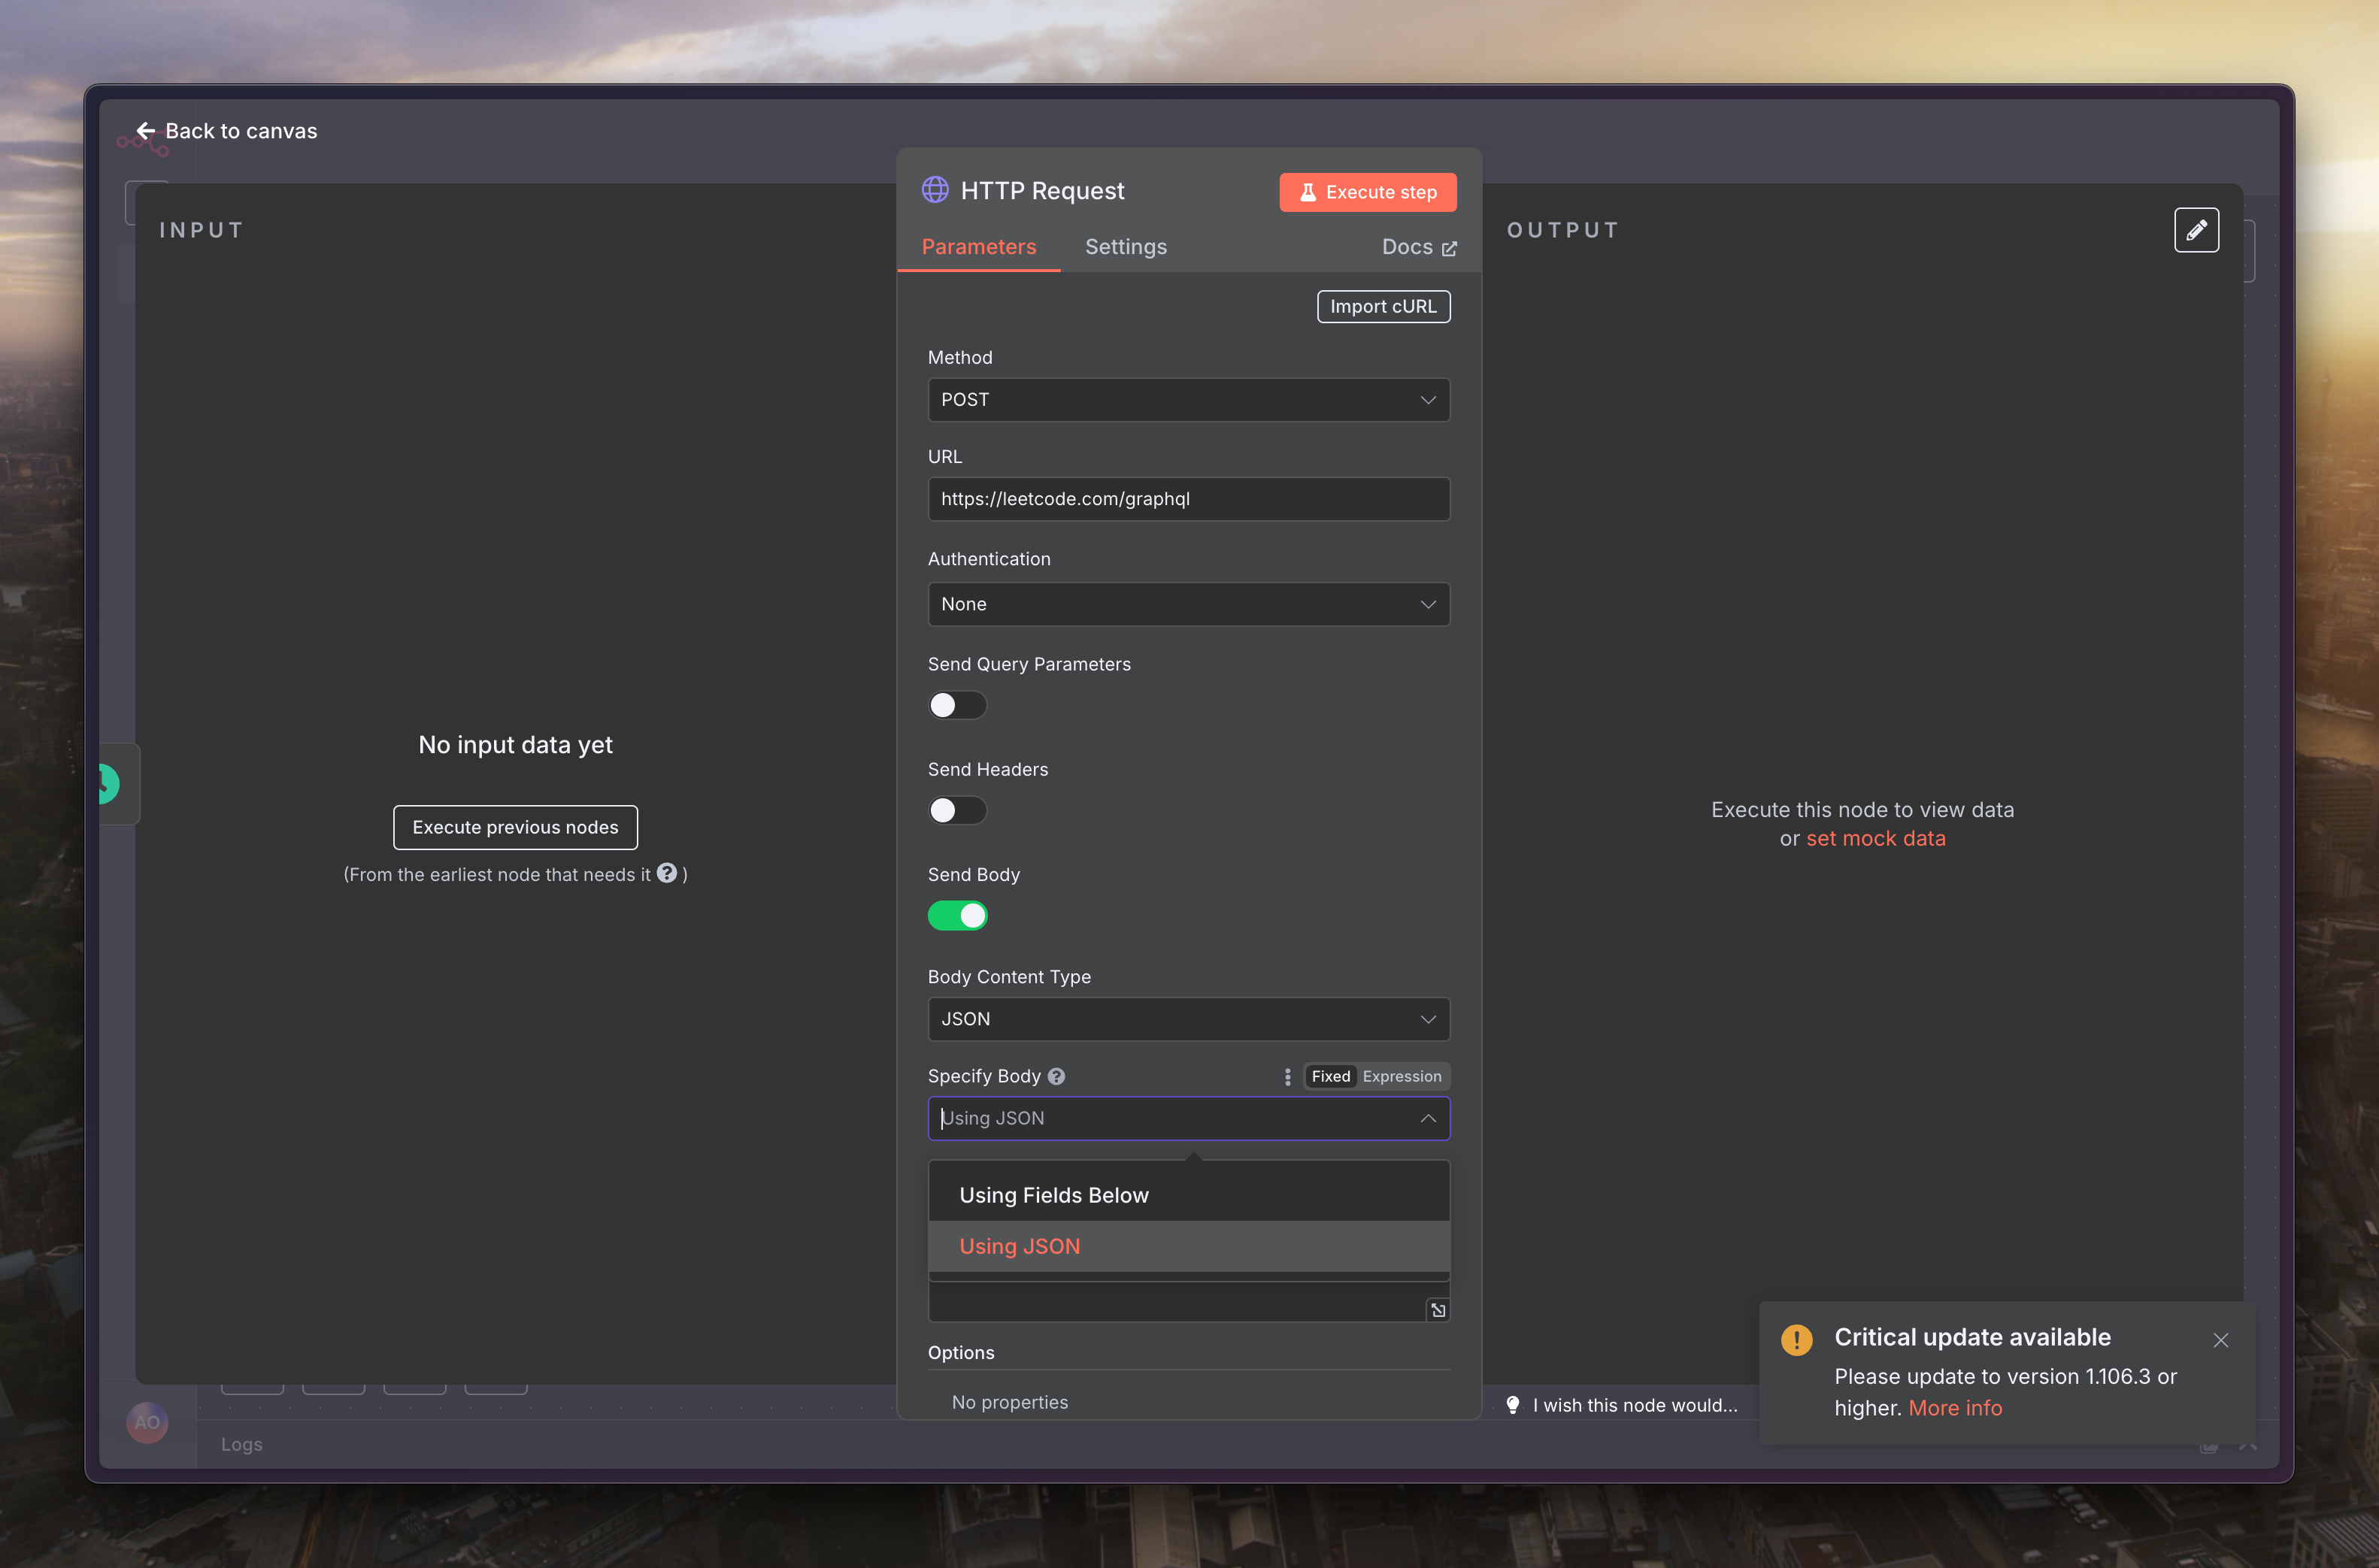Click the lightbulb feedback icon
Screen dimensions: 2379x1568
click(1513, 1405)
